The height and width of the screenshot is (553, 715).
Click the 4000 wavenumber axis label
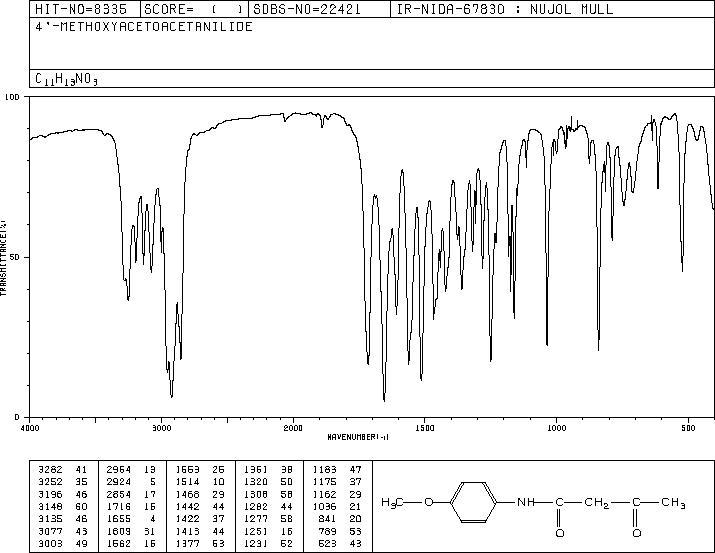[x=30, y=428]
